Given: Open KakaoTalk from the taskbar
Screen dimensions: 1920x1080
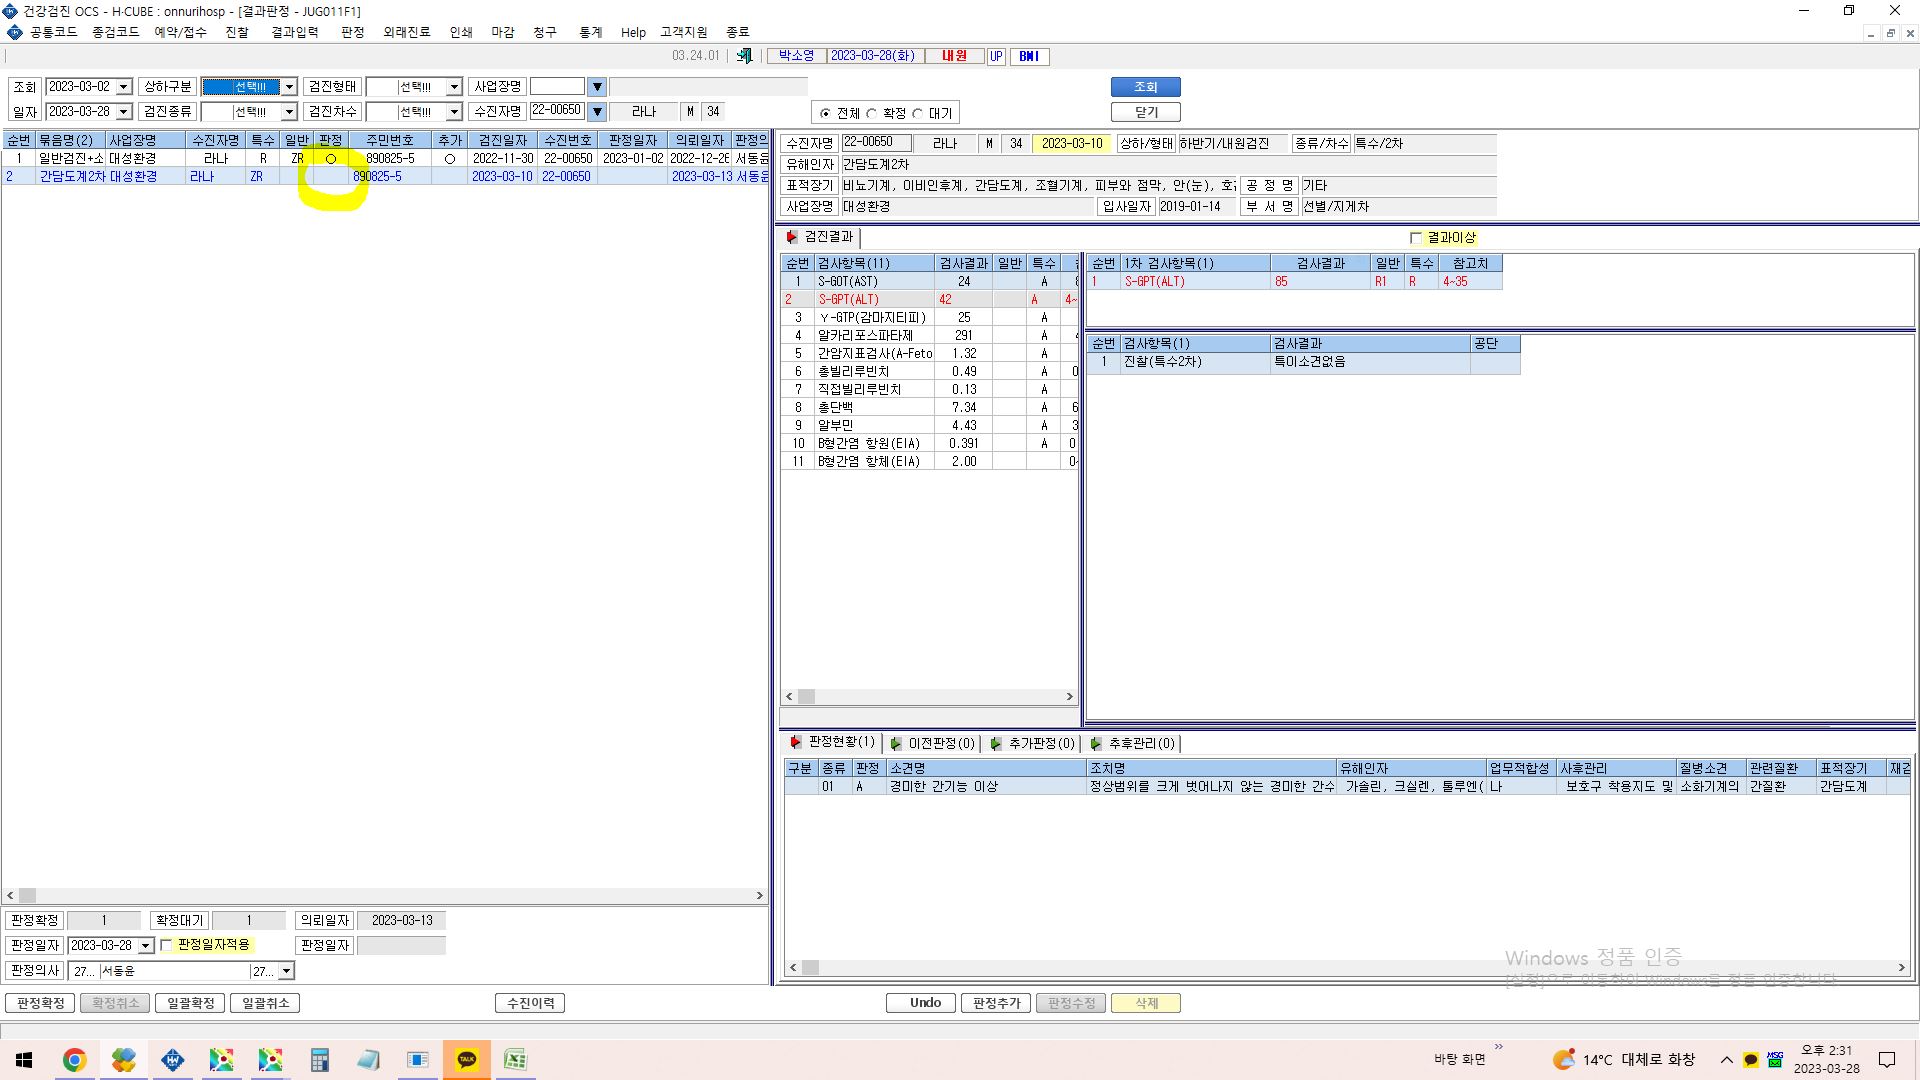Looking at the screenshot, I should [467, 1060].
